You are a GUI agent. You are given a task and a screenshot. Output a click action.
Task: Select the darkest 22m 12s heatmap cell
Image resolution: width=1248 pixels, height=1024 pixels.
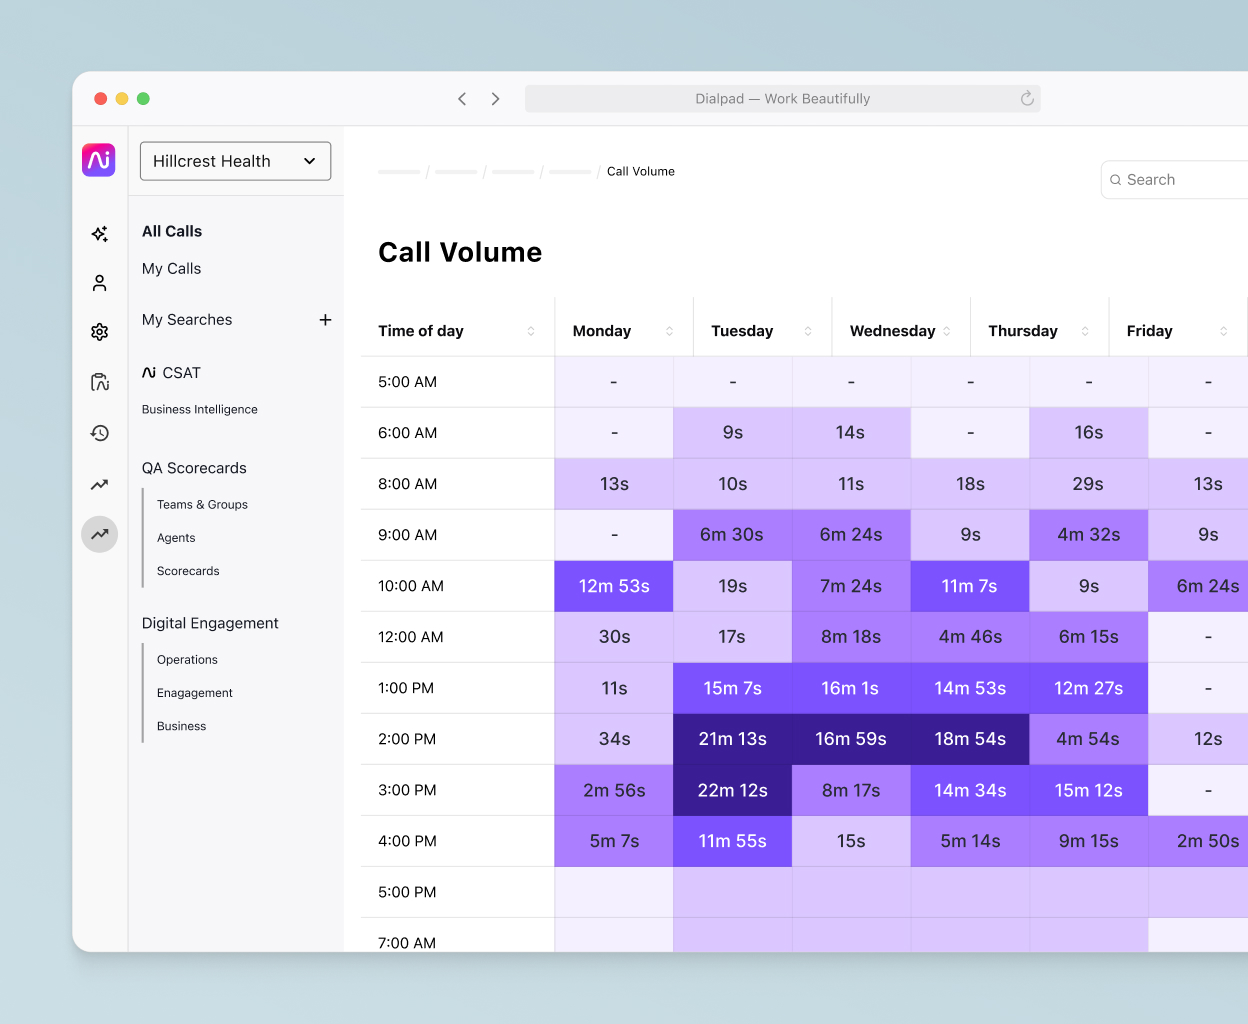click(732, 790)
